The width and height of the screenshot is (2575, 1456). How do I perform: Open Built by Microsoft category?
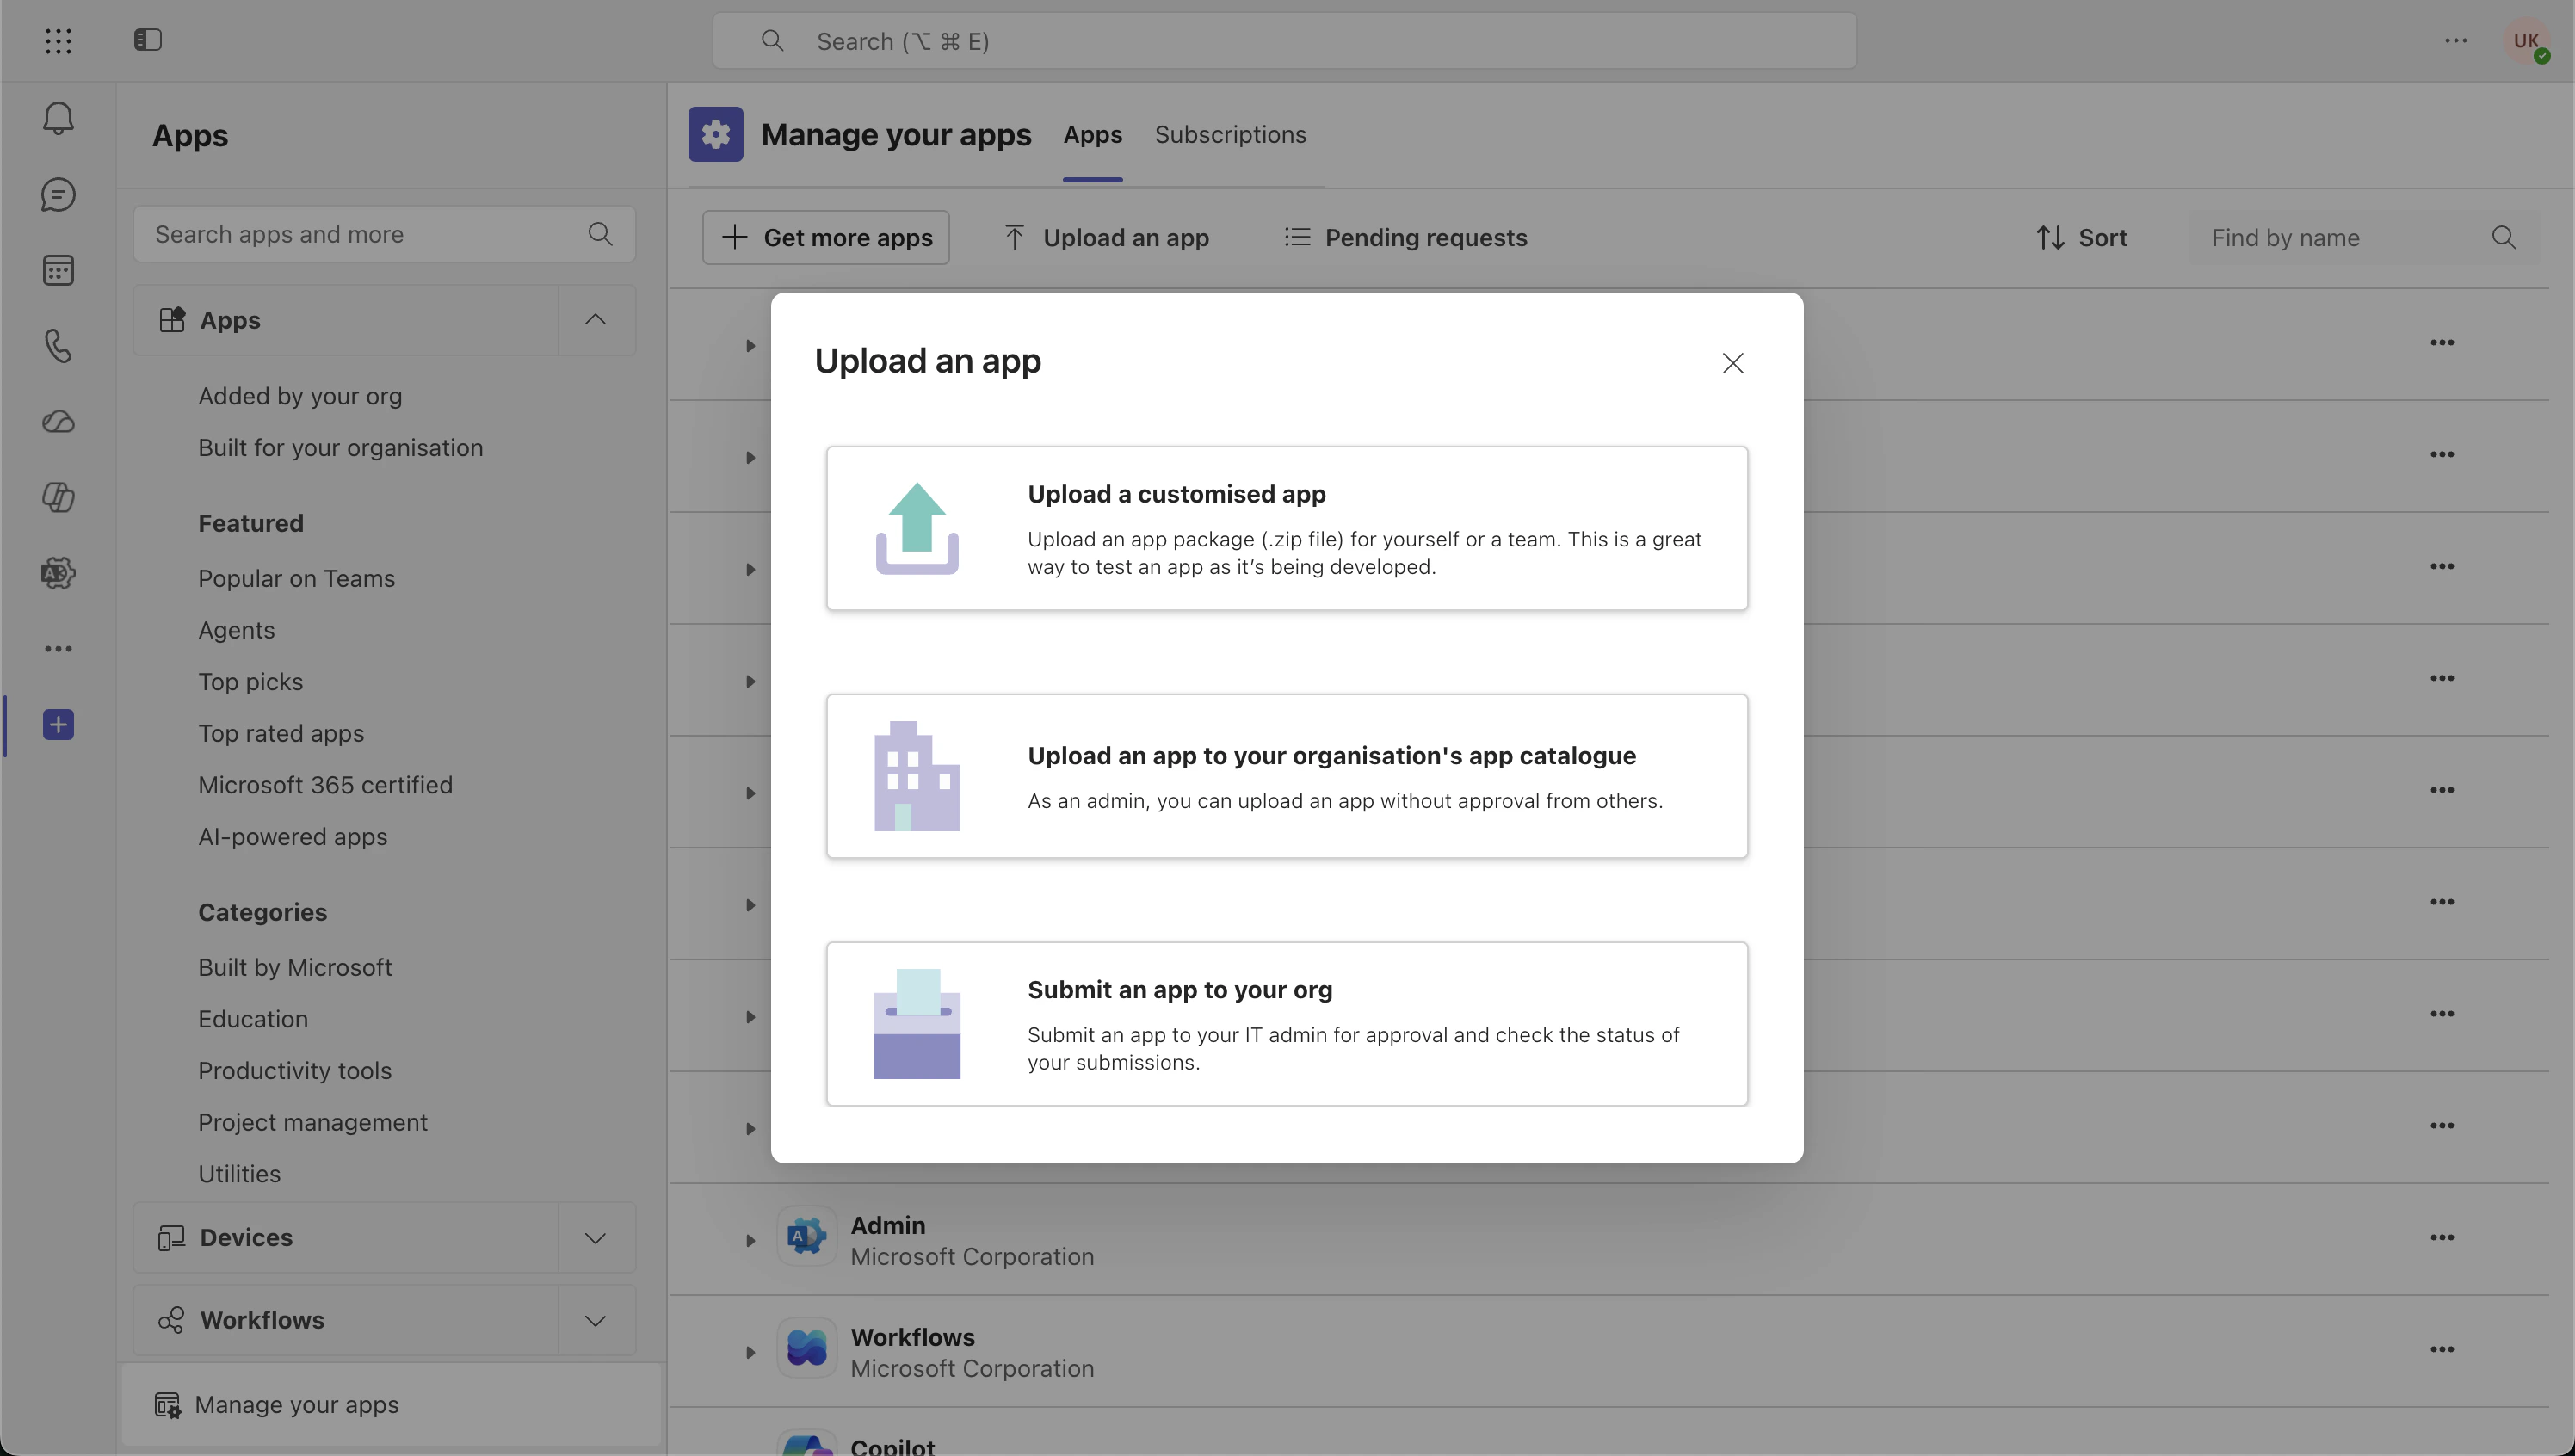point(295,968)
